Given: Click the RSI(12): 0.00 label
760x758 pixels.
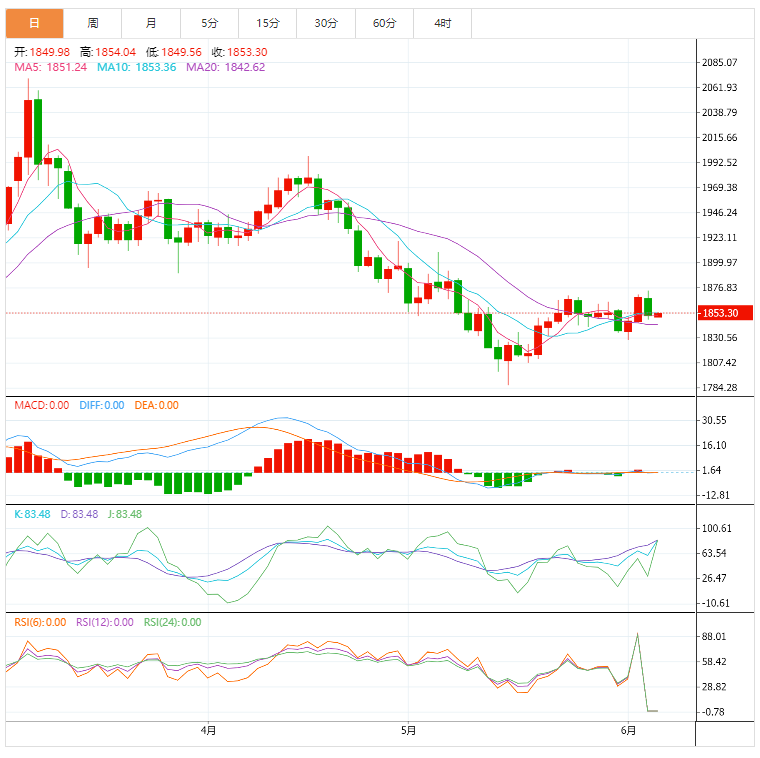Looking at the screenshot, I should [x=105, y=622].
